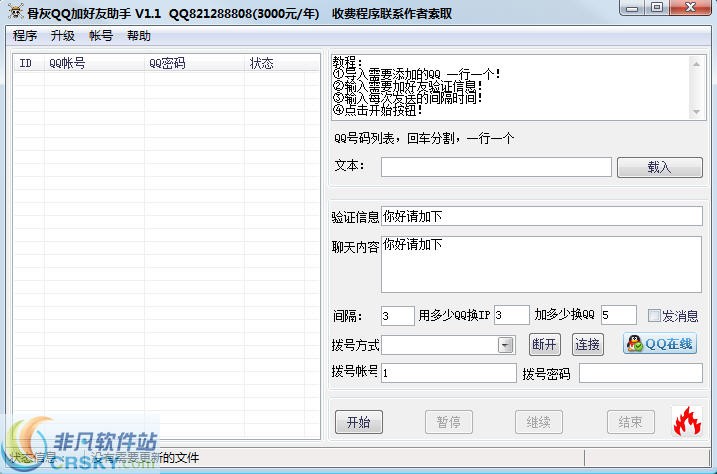Click the QQ号码列表 instruction label

pos(424,138)
